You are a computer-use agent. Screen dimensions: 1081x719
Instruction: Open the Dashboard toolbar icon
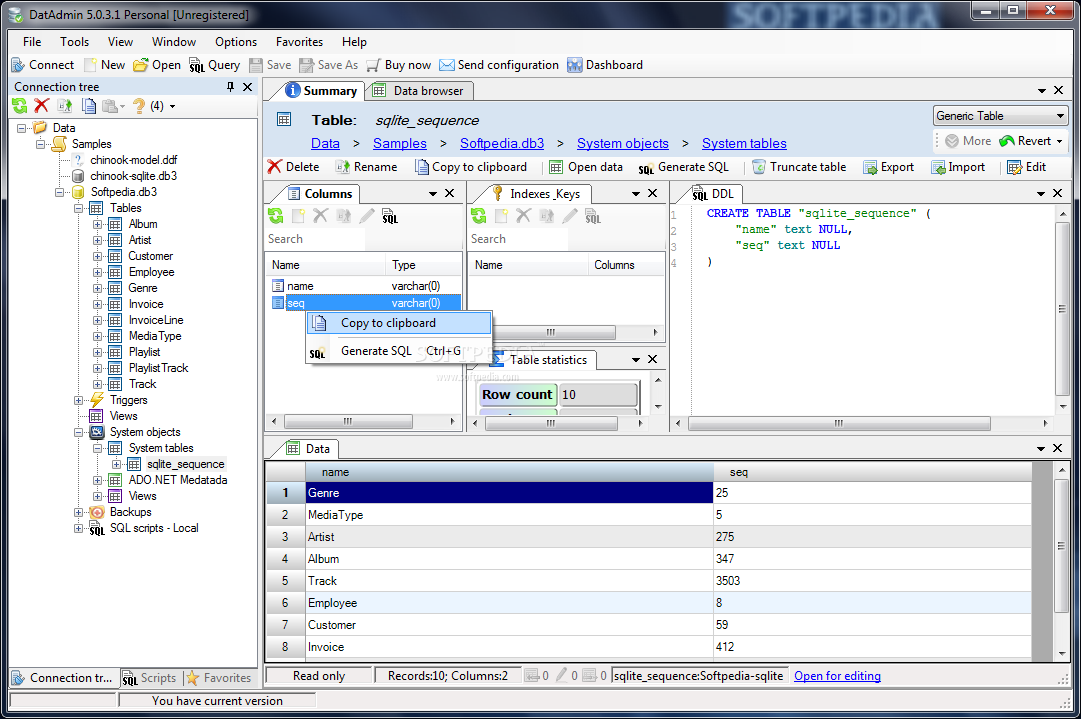coord(574,65)
